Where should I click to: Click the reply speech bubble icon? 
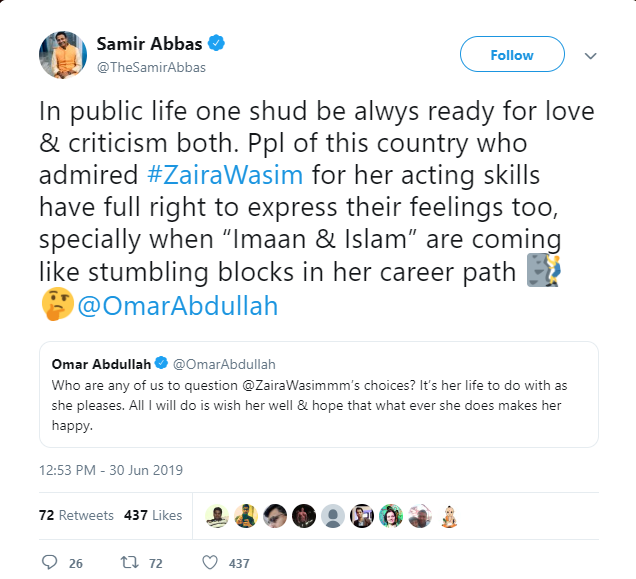point(50,563)
